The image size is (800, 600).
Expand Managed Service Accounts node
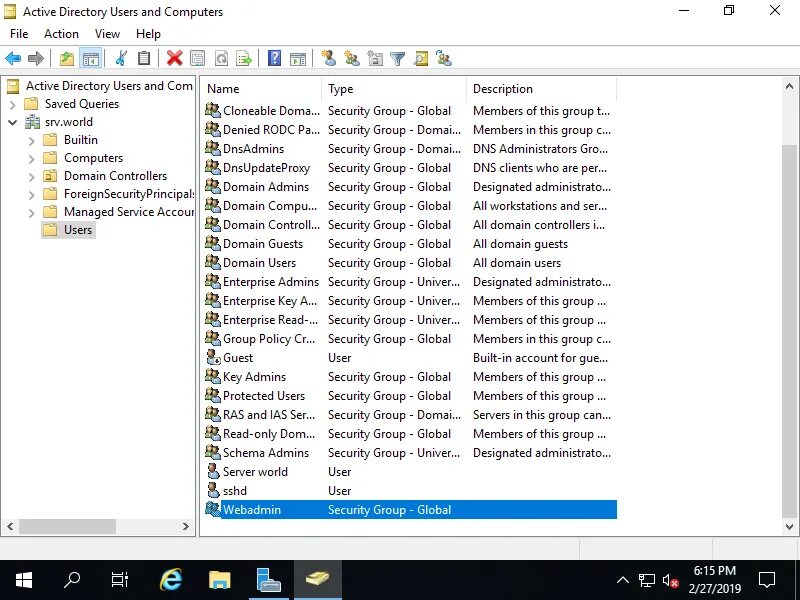[x=32, y=212]
